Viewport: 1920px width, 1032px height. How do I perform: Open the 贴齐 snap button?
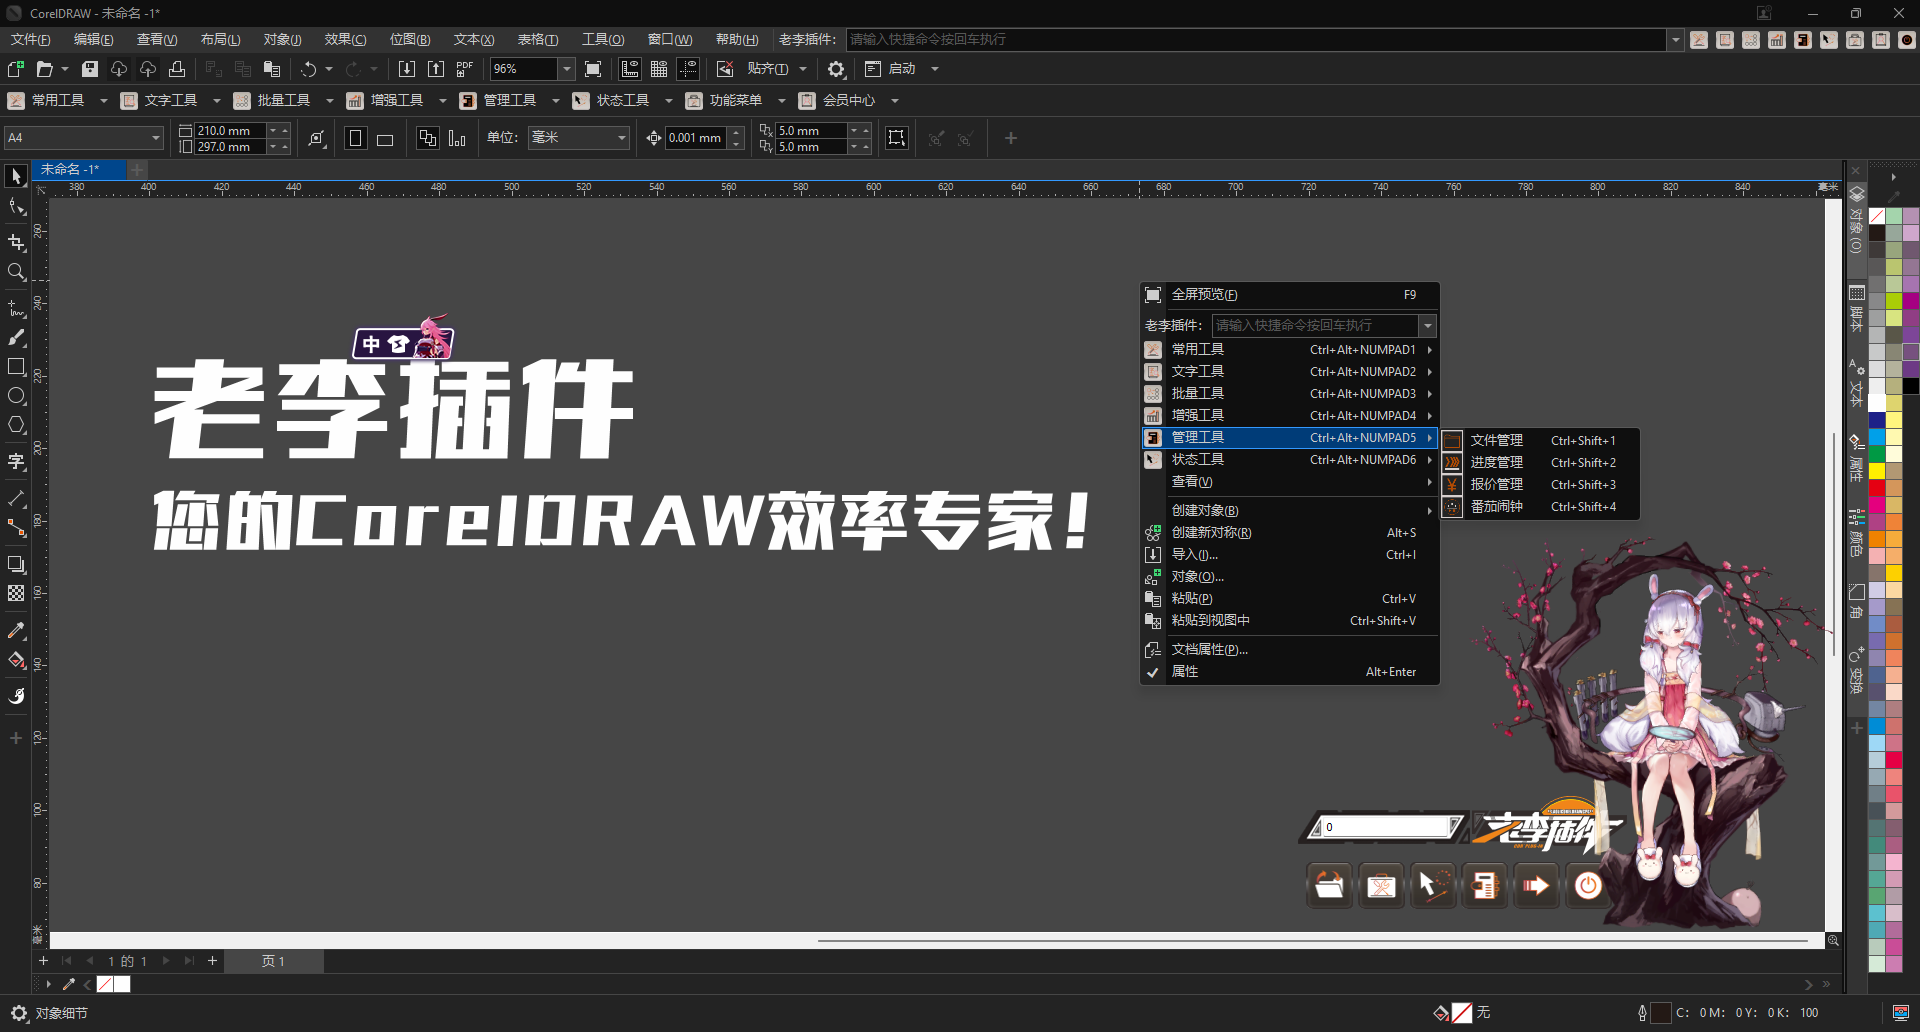point(767,69)
